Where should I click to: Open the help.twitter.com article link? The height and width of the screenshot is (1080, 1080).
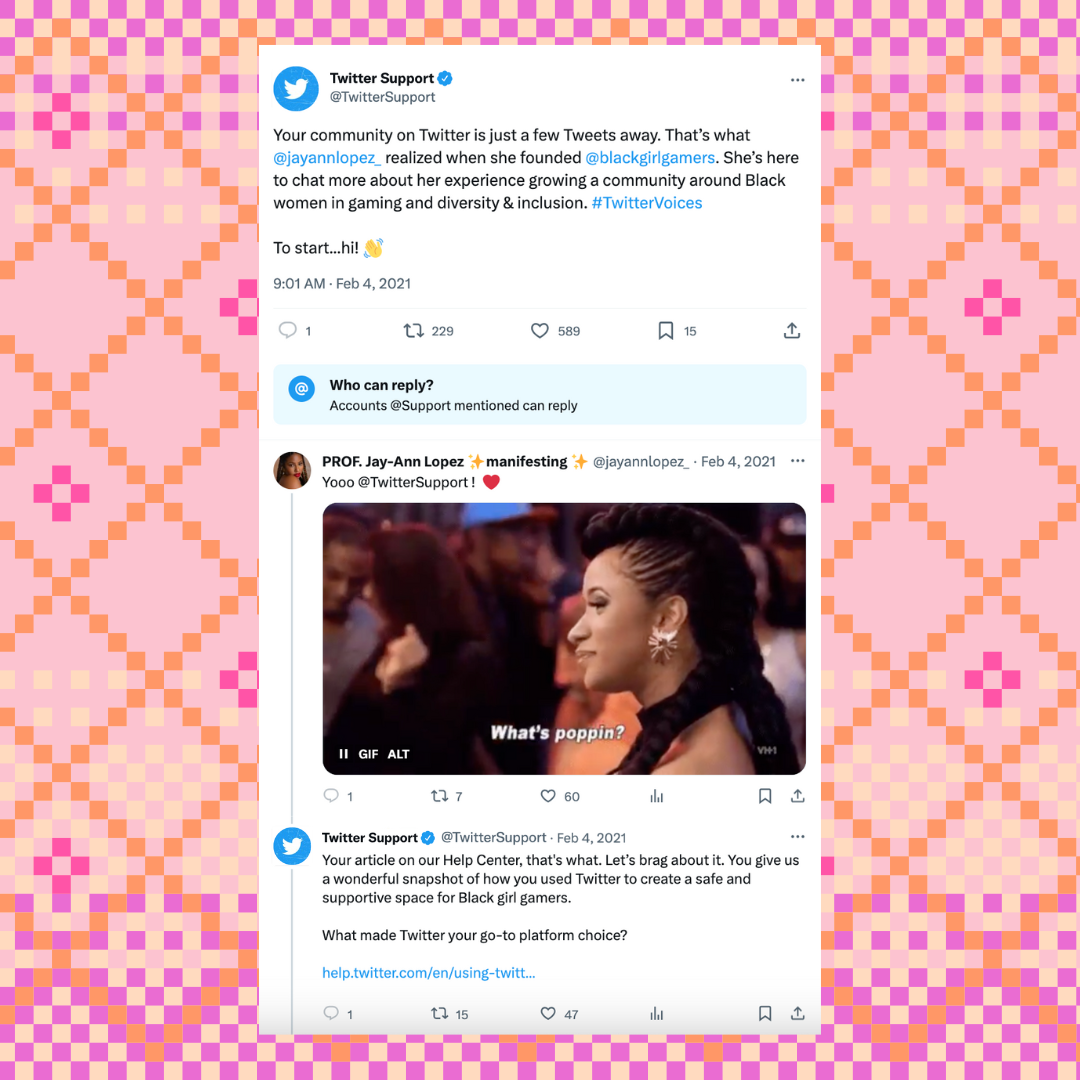[428, 973]
